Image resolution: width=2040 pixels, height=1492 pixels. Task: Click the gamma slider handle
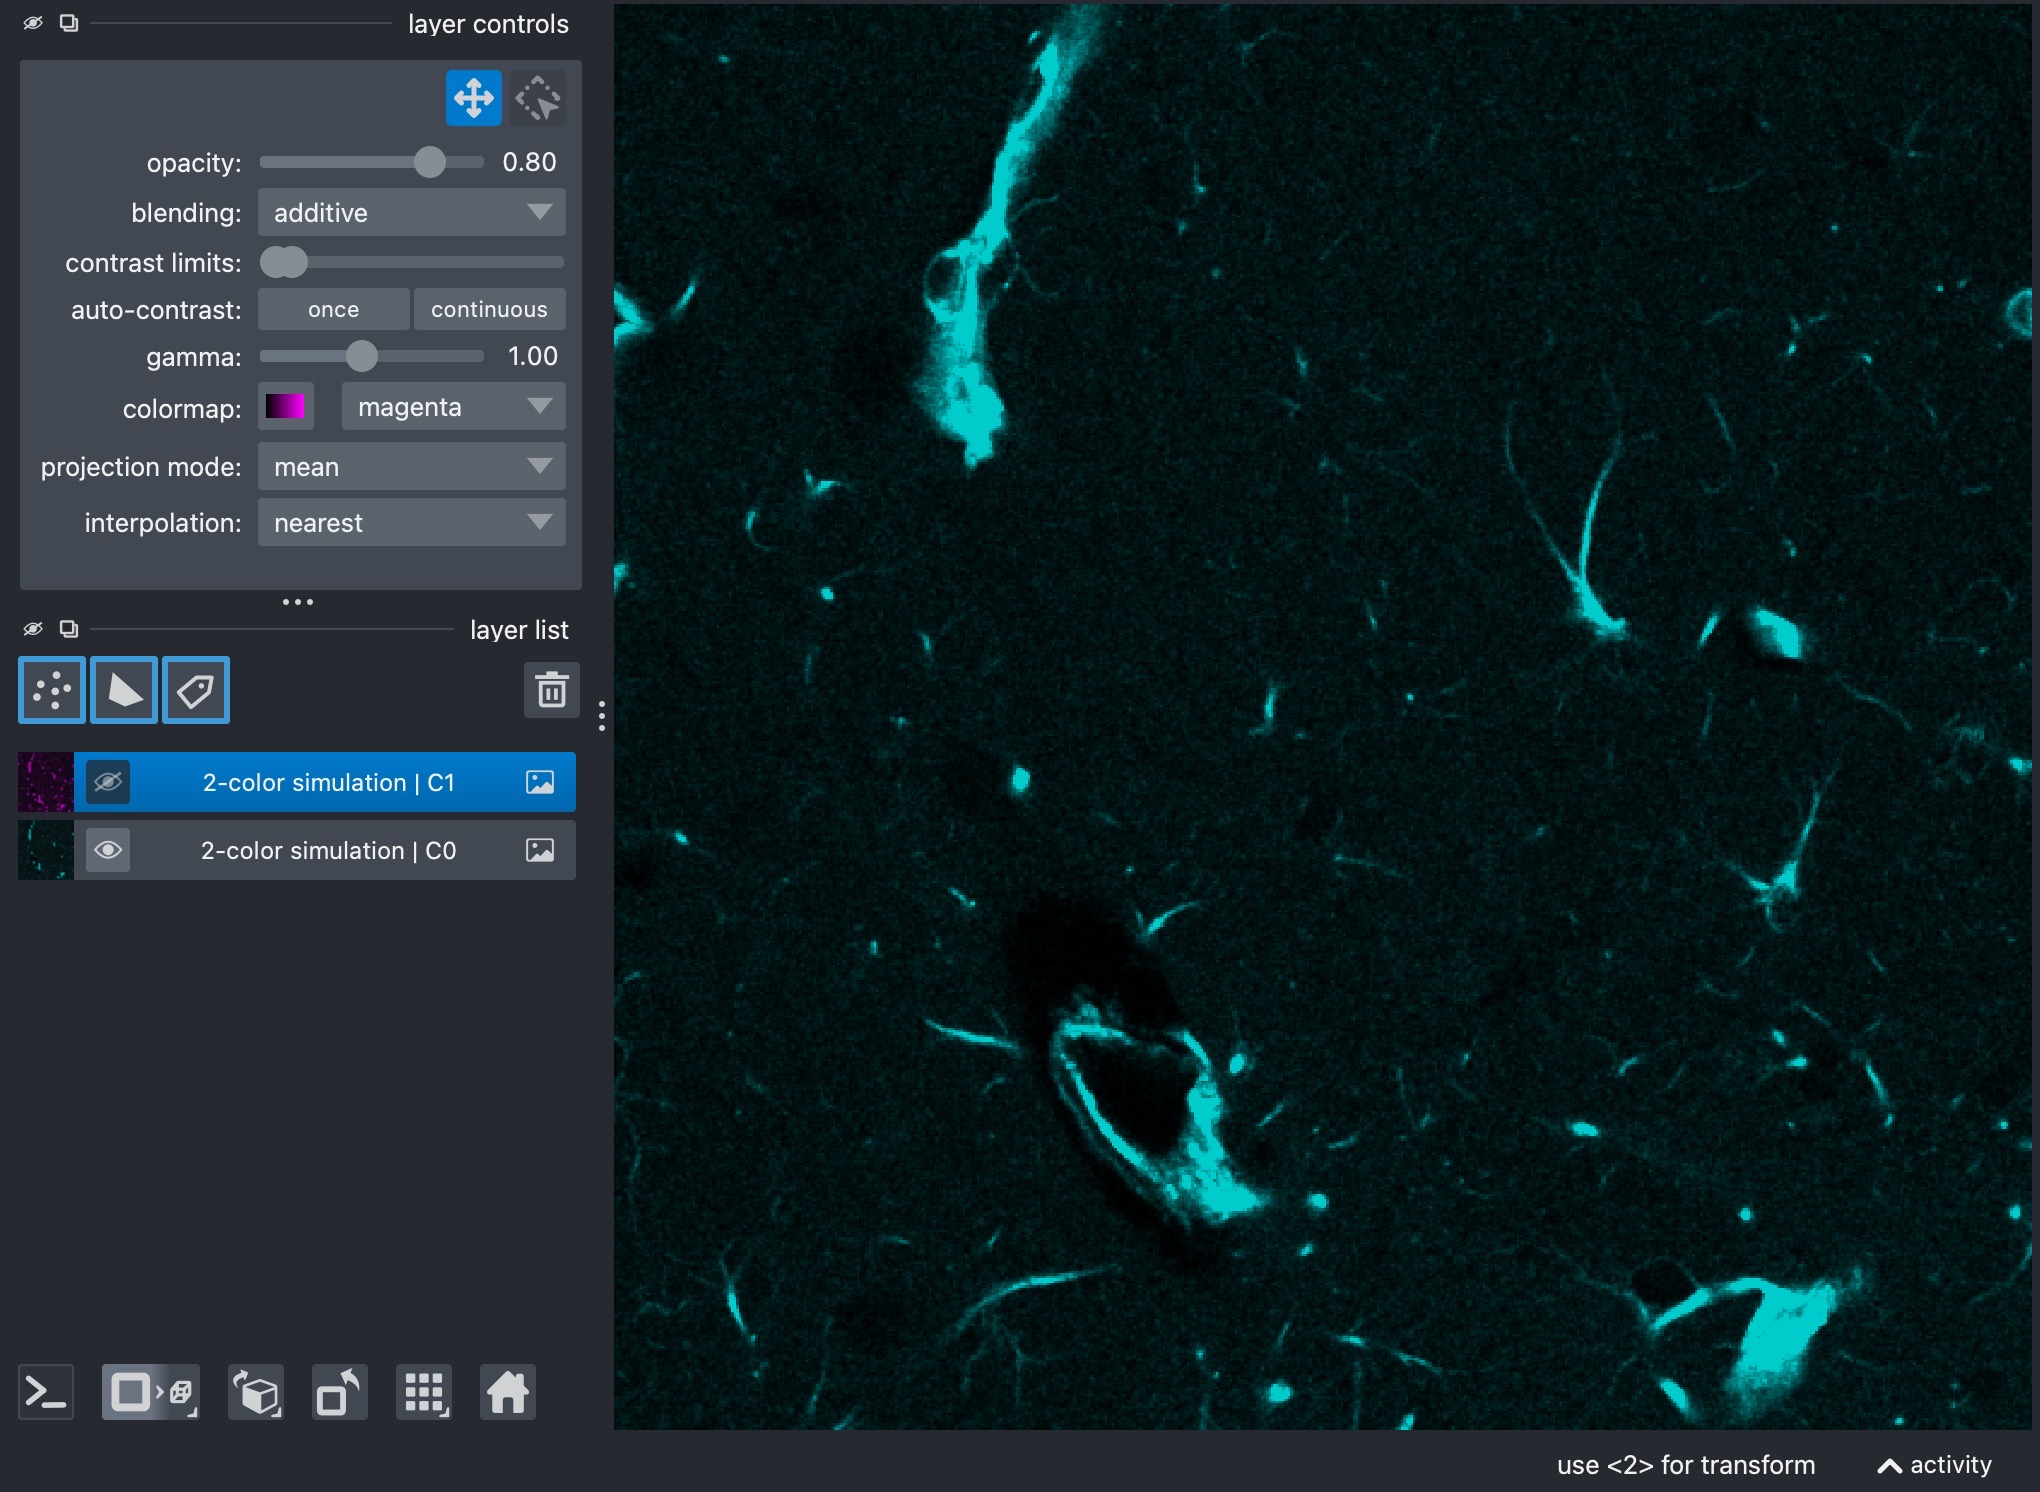362,356
